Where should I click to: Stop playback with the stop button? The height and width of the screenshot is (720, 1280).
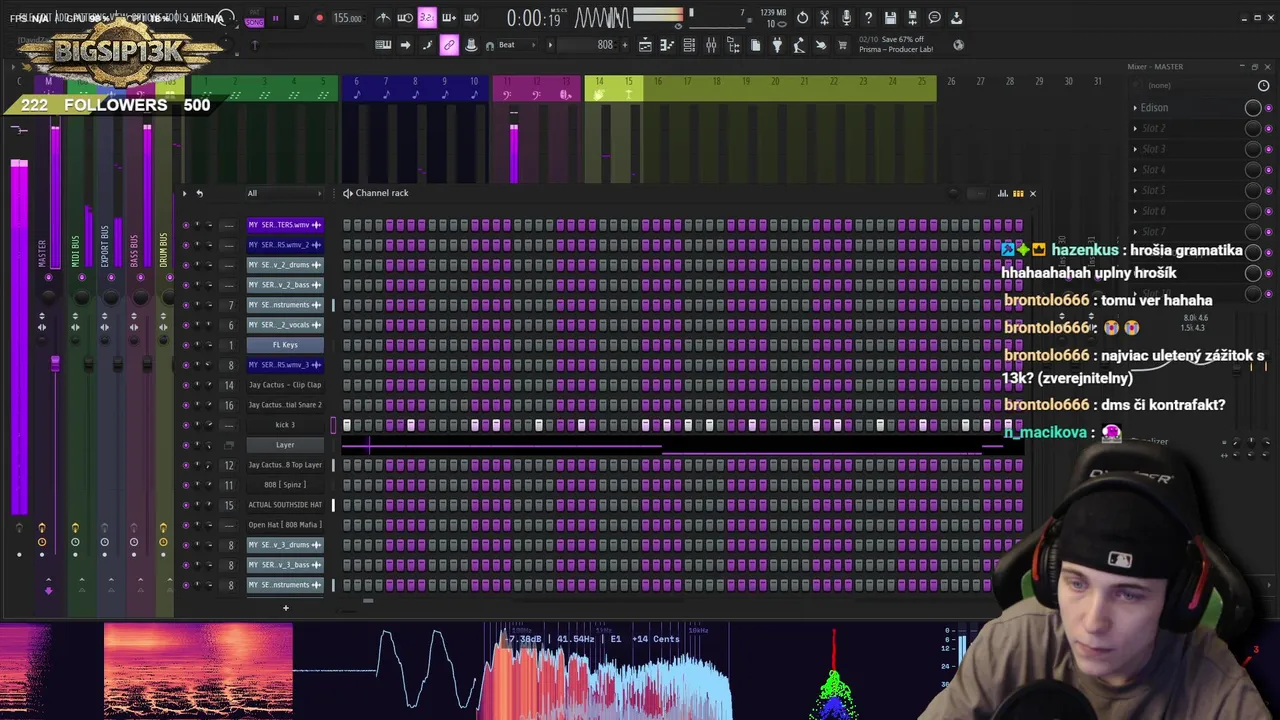click(296, 18)
